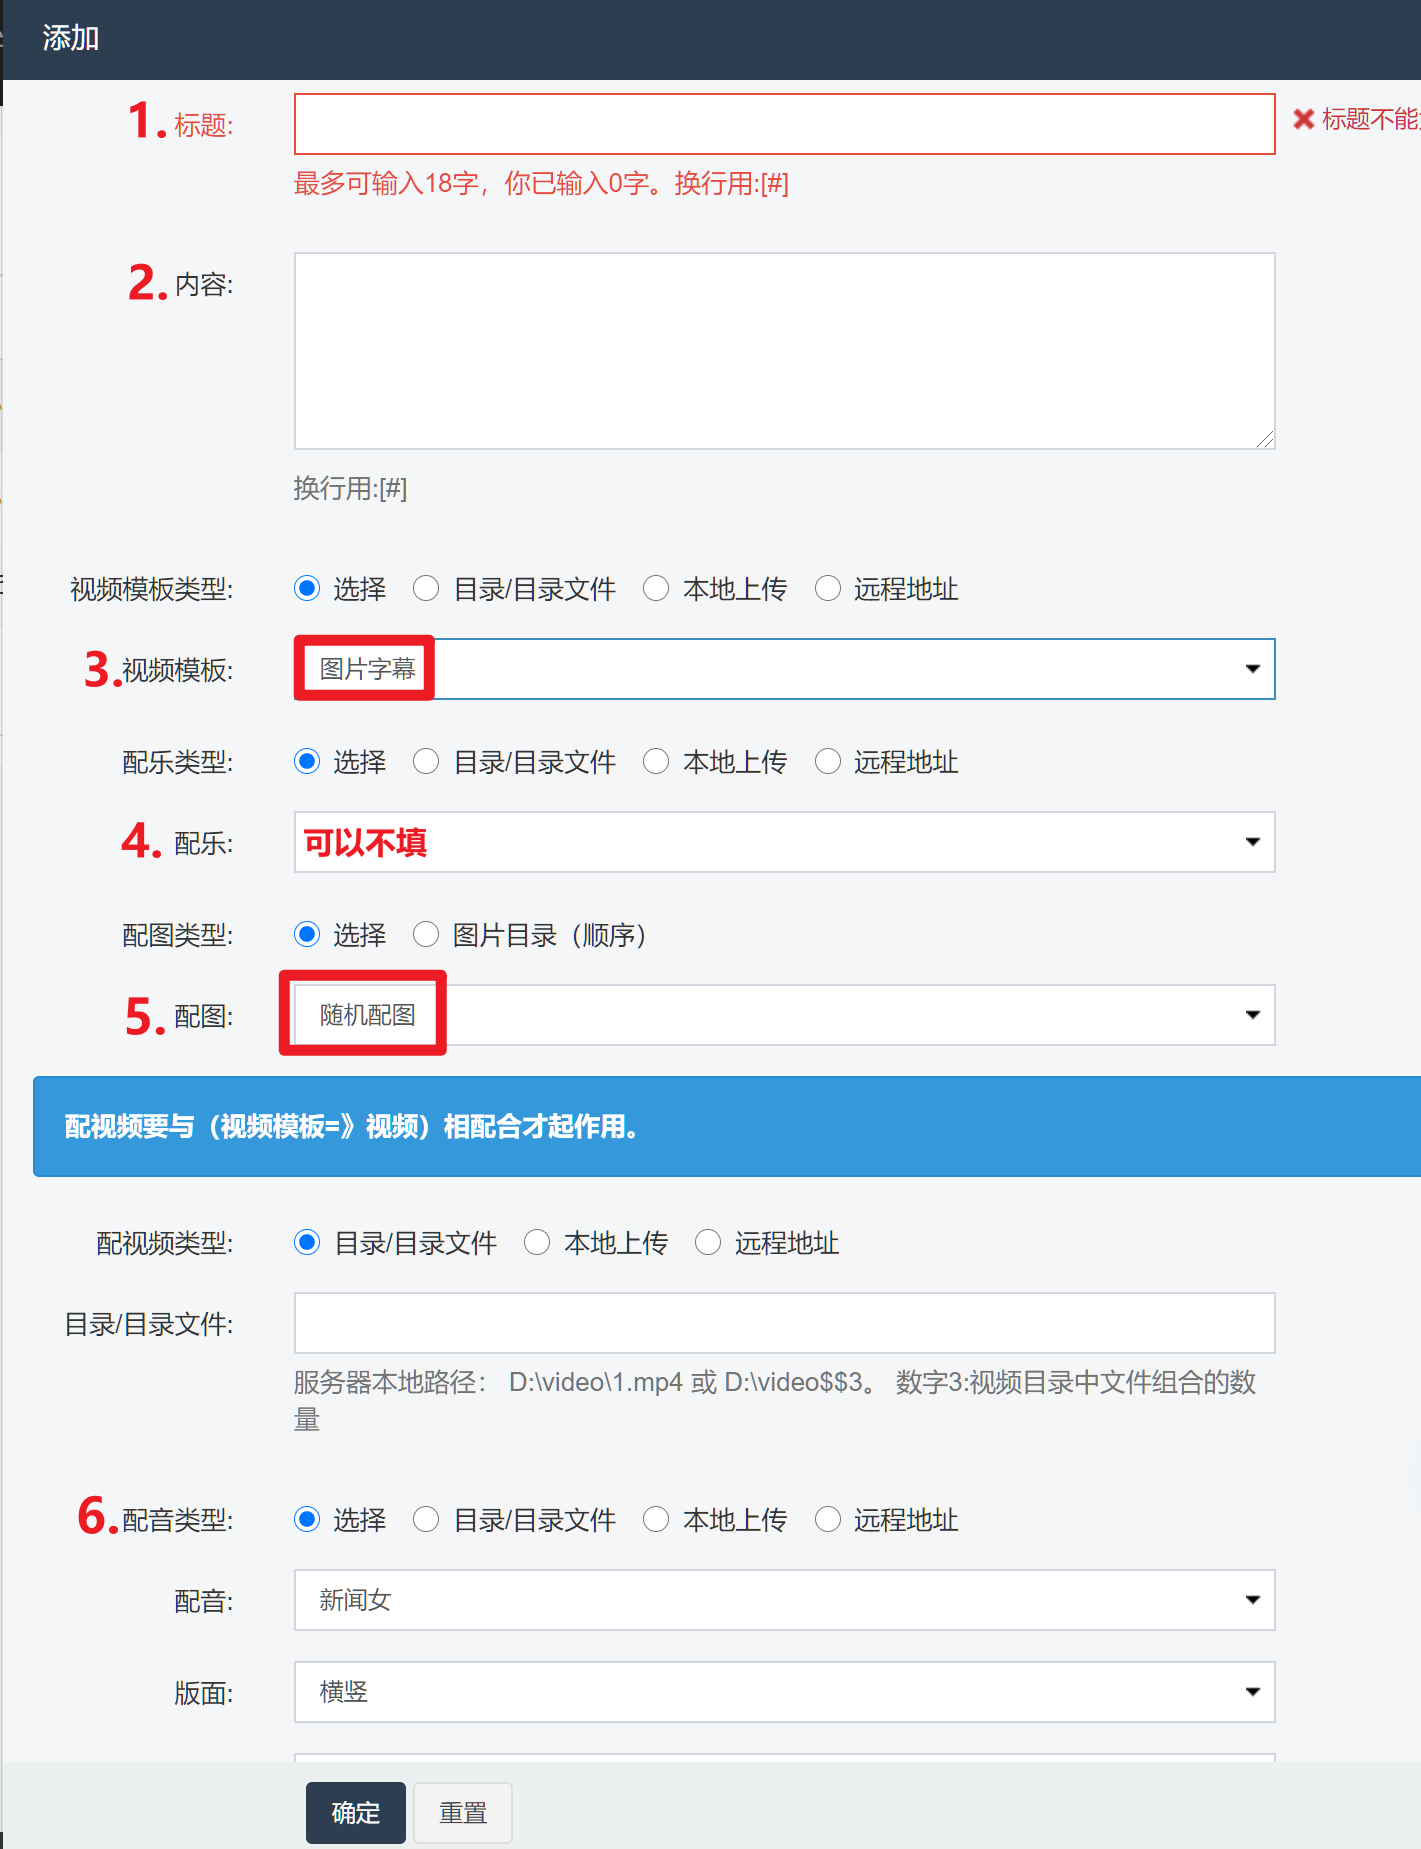Screen dimensions: 1421x1849
Task: Select 目录/目录文件 radio for 配乐类型
Action: (x=426, y=762)
